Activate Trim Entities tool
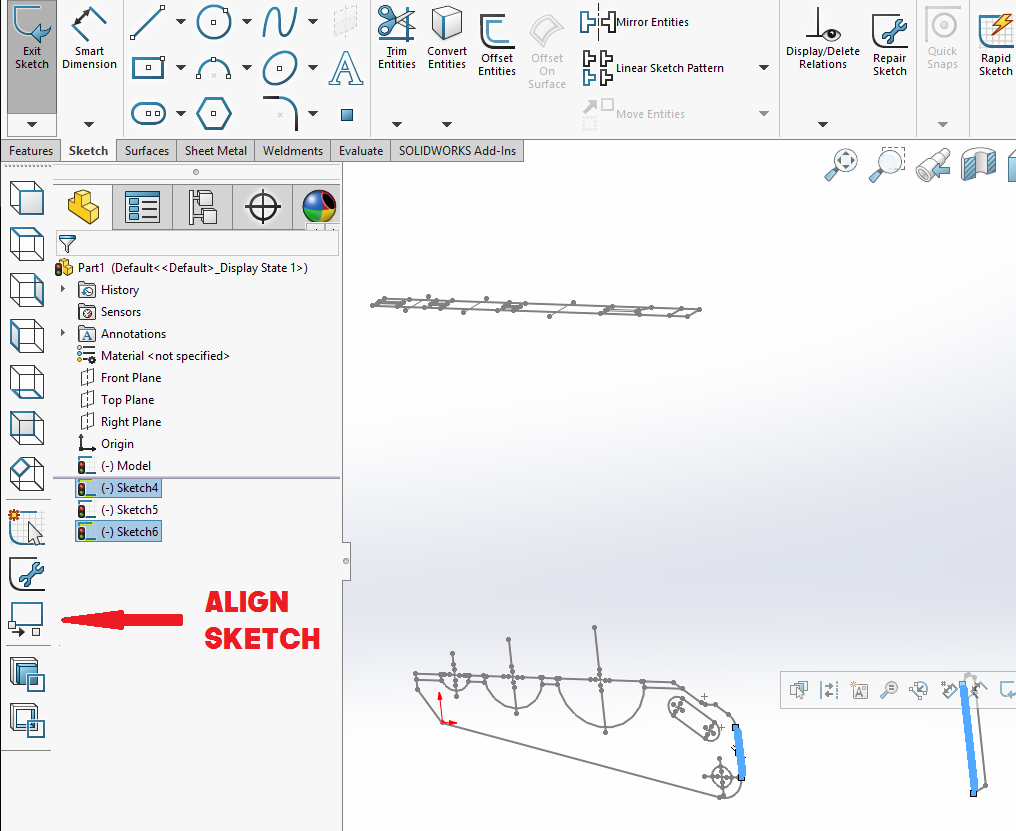Viewport: 1016px width, 831px height. [x=397, y=38]
